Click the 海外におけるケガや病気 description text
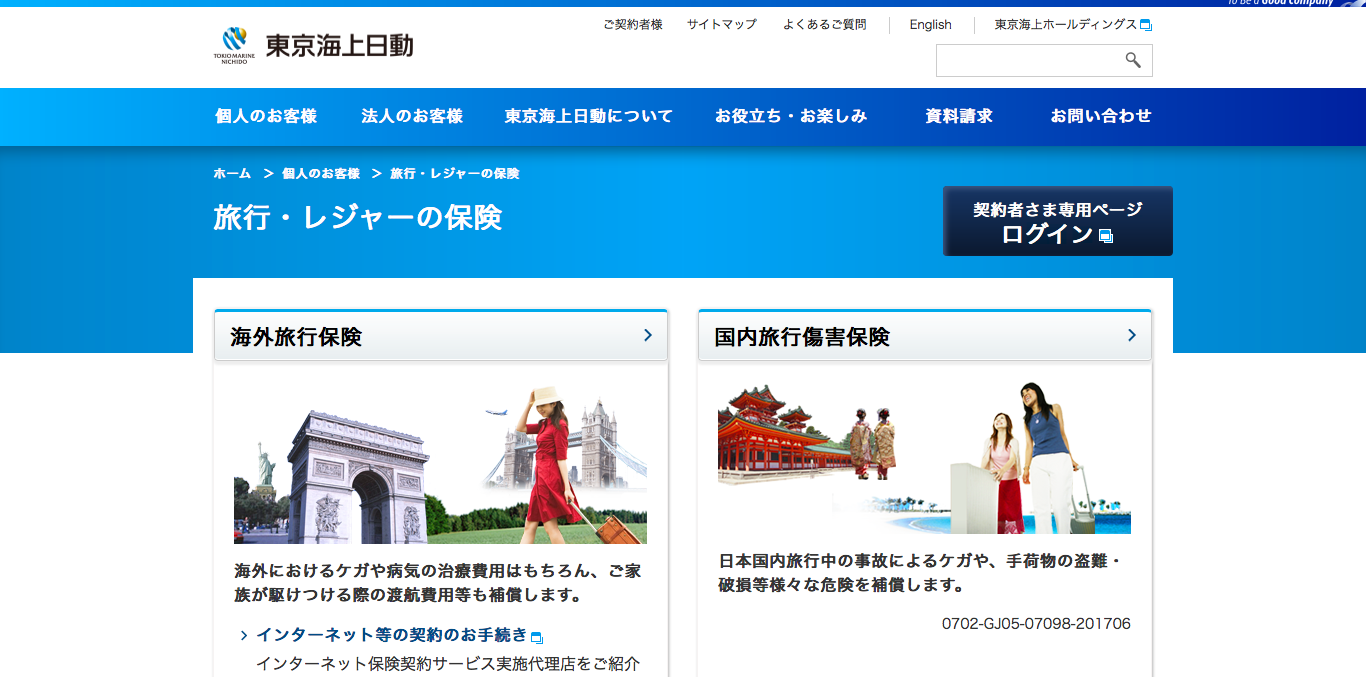Image resolution: width=1366 pixels, height=677 pixels. (x=438, y=583)
